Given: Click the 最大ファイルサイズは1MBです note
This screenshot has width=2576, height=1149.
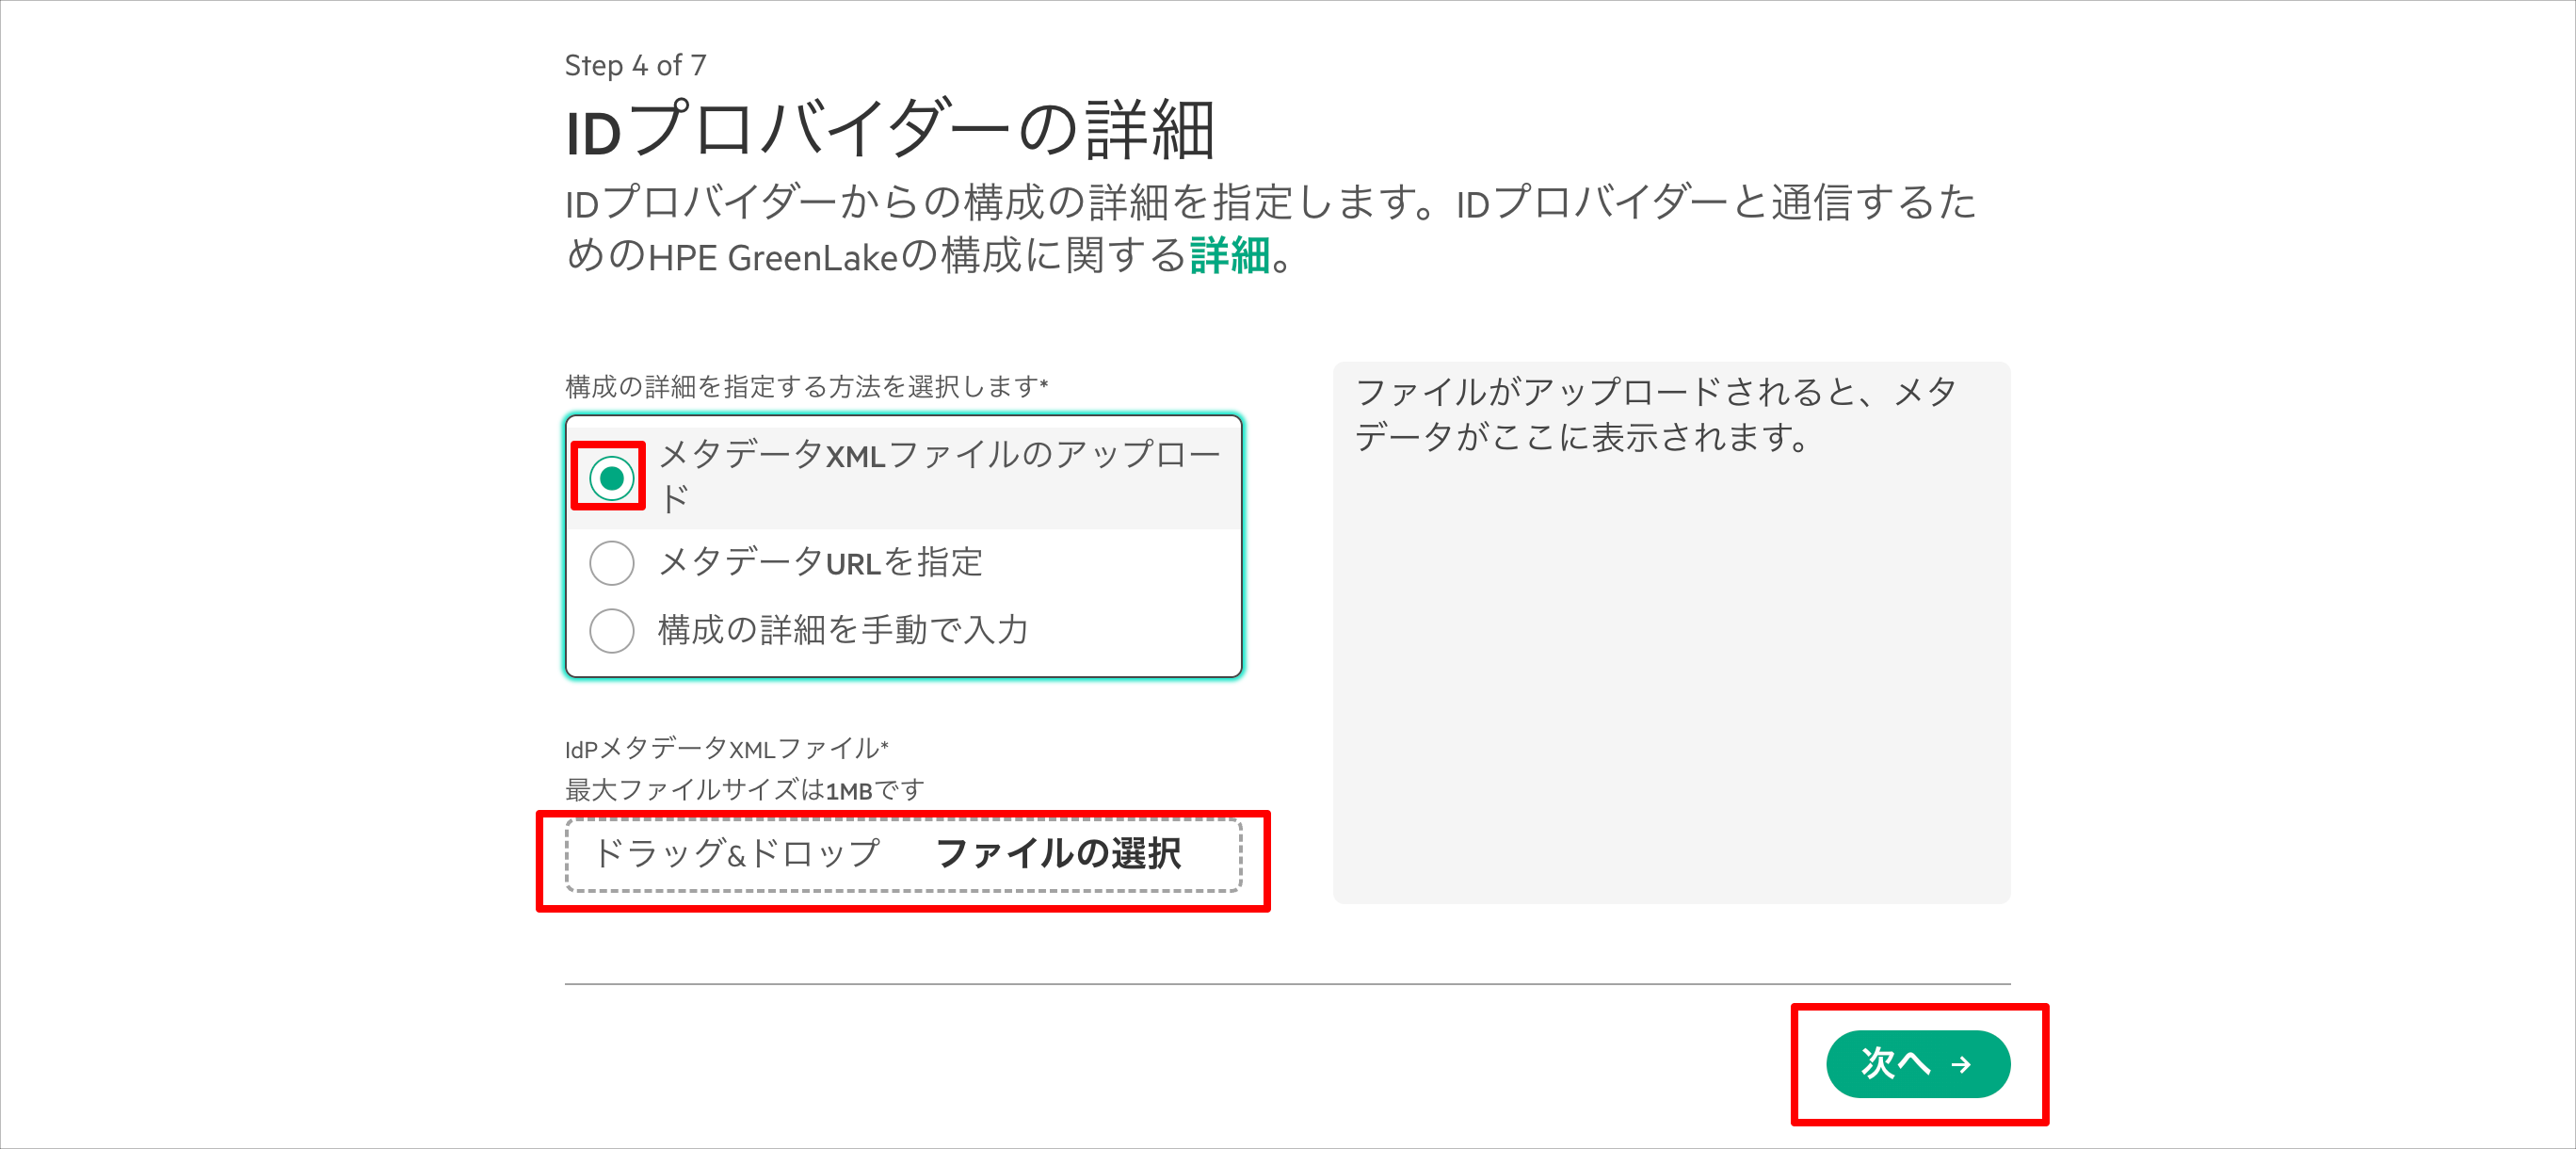Looking at the screenshot, I should point(745,790).
